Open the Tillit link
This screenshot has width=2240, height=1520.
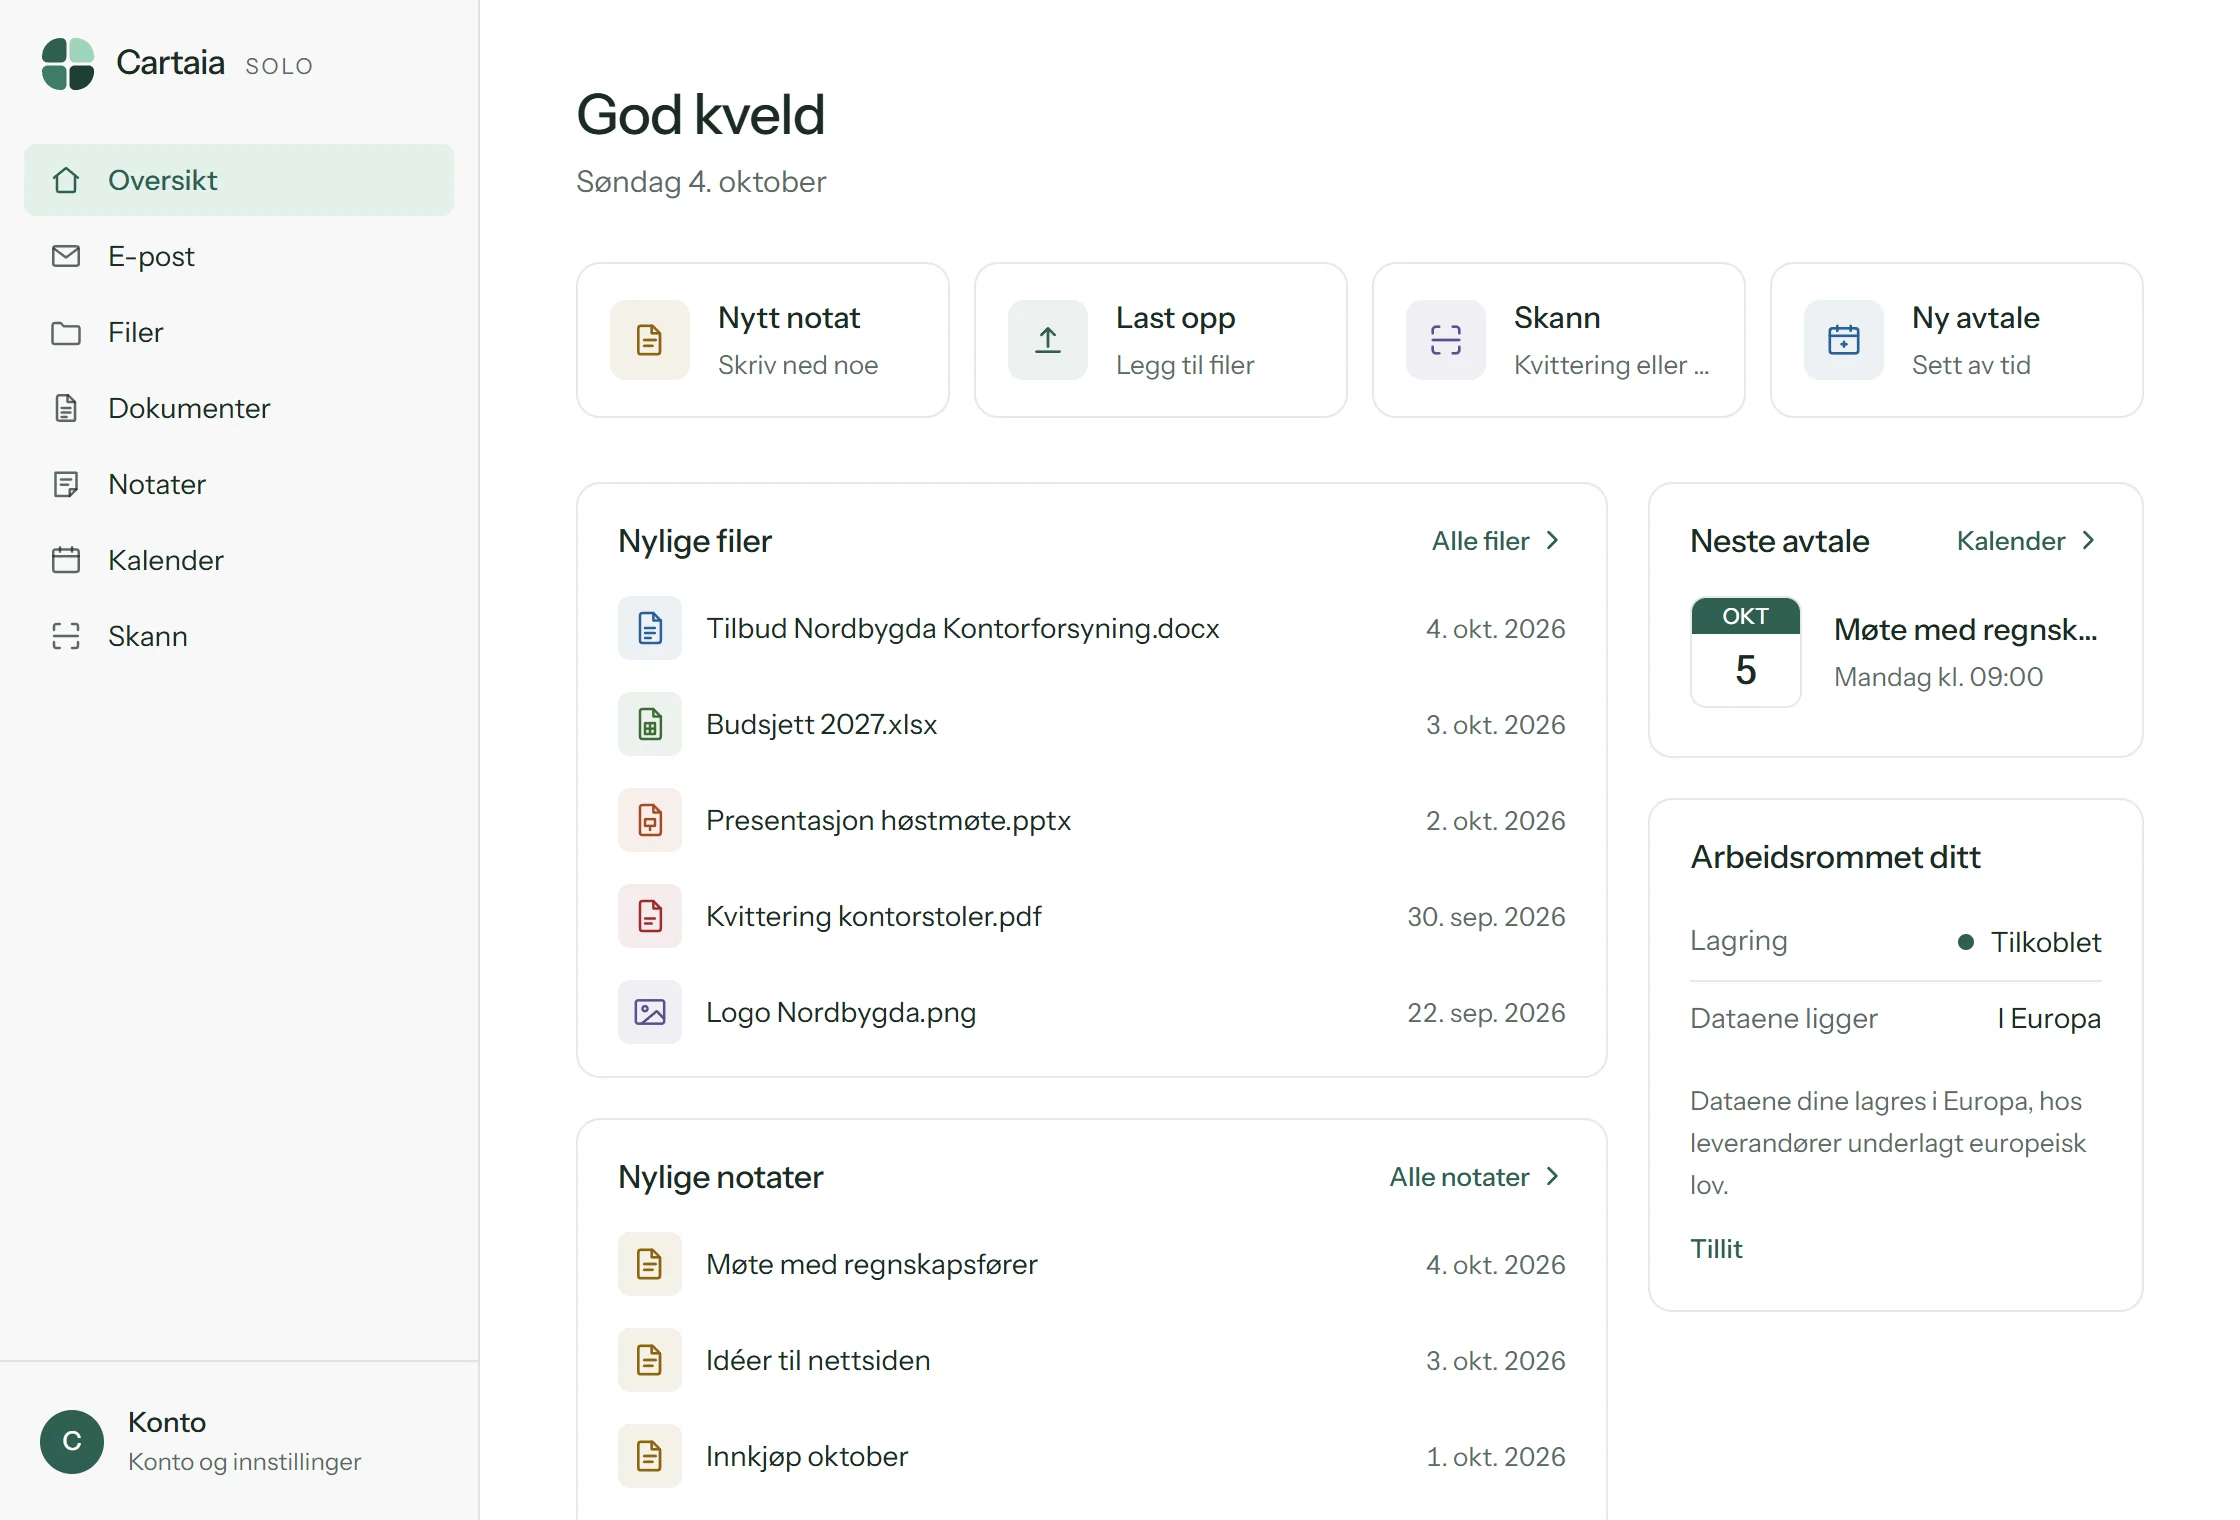[x=1716, y=1249]
